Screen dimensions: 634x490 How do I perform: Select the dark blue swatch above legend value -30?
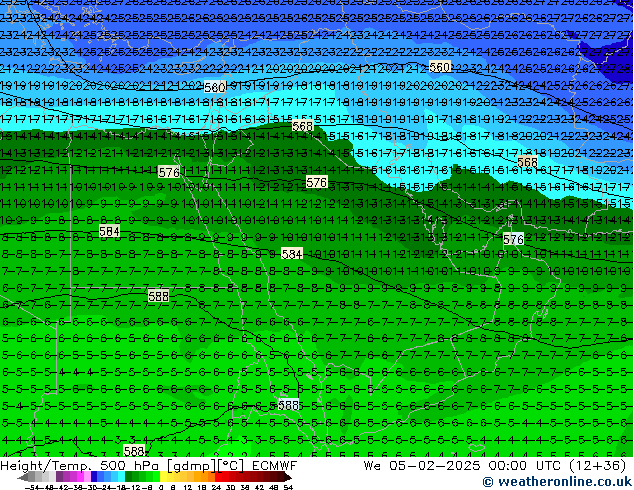94,476
